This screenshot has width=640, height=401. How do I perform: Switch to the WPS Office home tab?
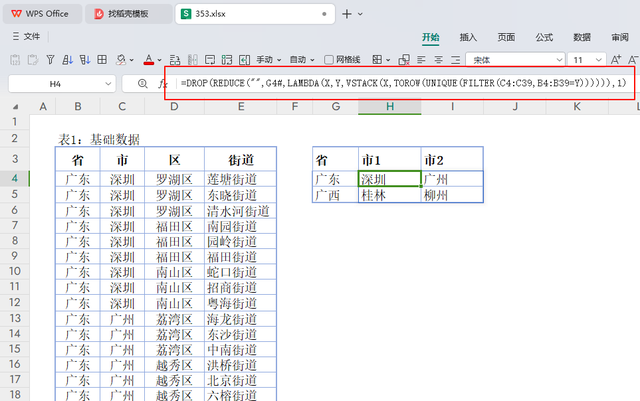[42, 14]
